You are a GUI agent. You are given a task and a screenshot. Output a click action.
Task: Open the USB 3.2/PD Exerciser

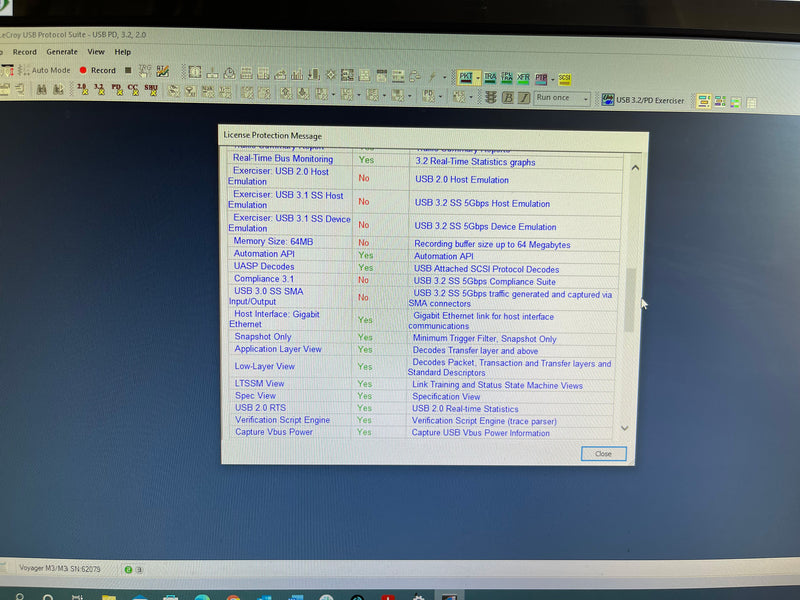tap(642, 100)
